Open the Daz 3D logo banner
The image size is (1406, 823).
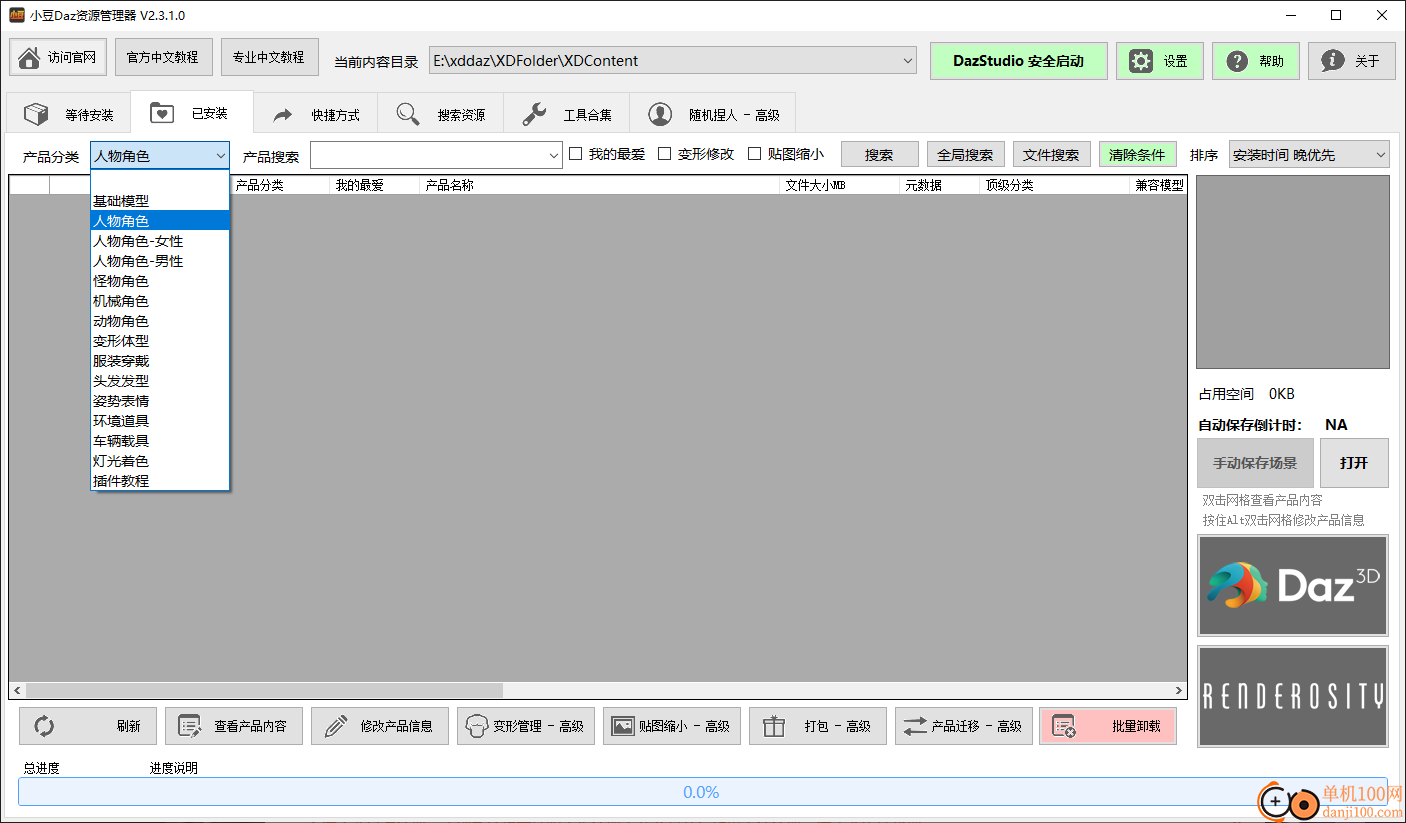pyautogui.click(x=1293, y=586)
